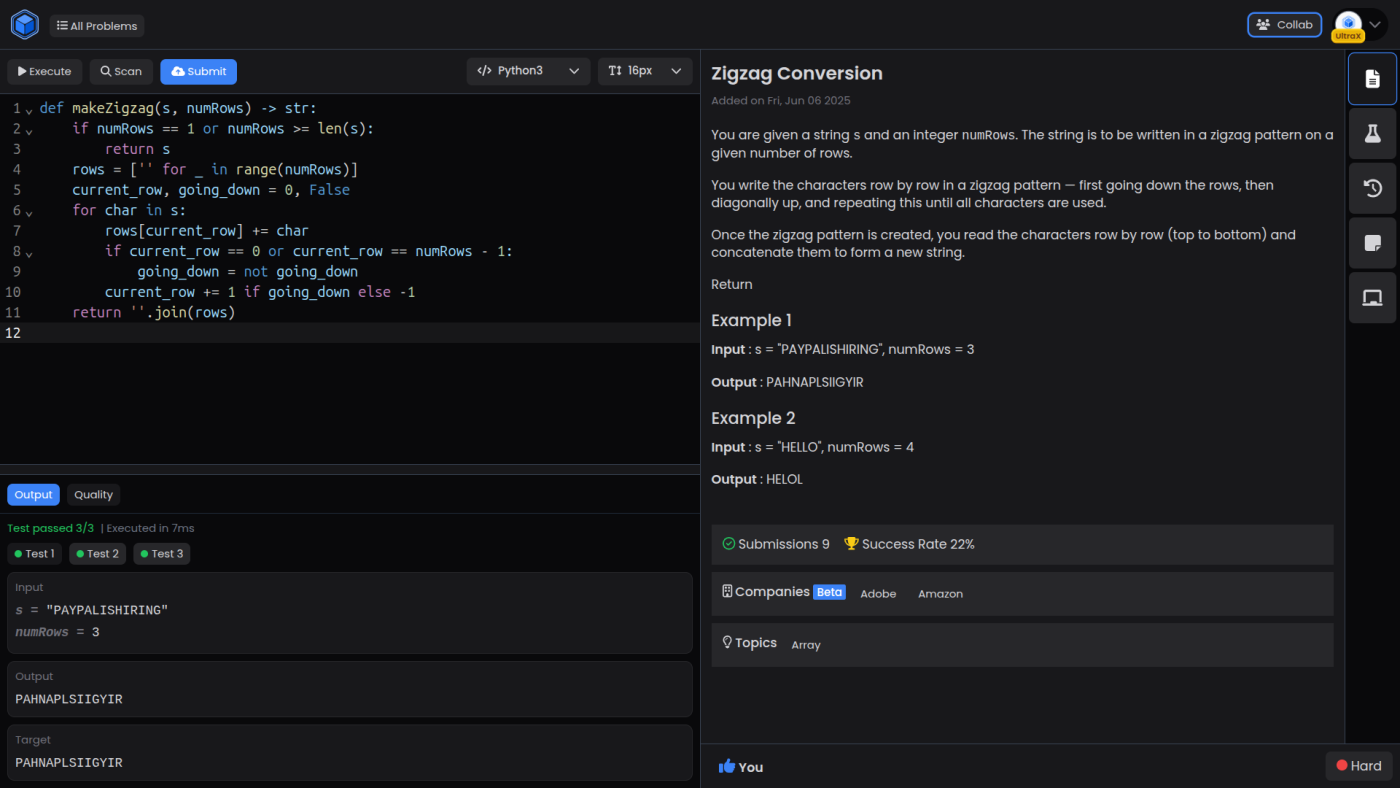Click the cube logo in top-left corner

pyautogui.click(x=24, y=25)
